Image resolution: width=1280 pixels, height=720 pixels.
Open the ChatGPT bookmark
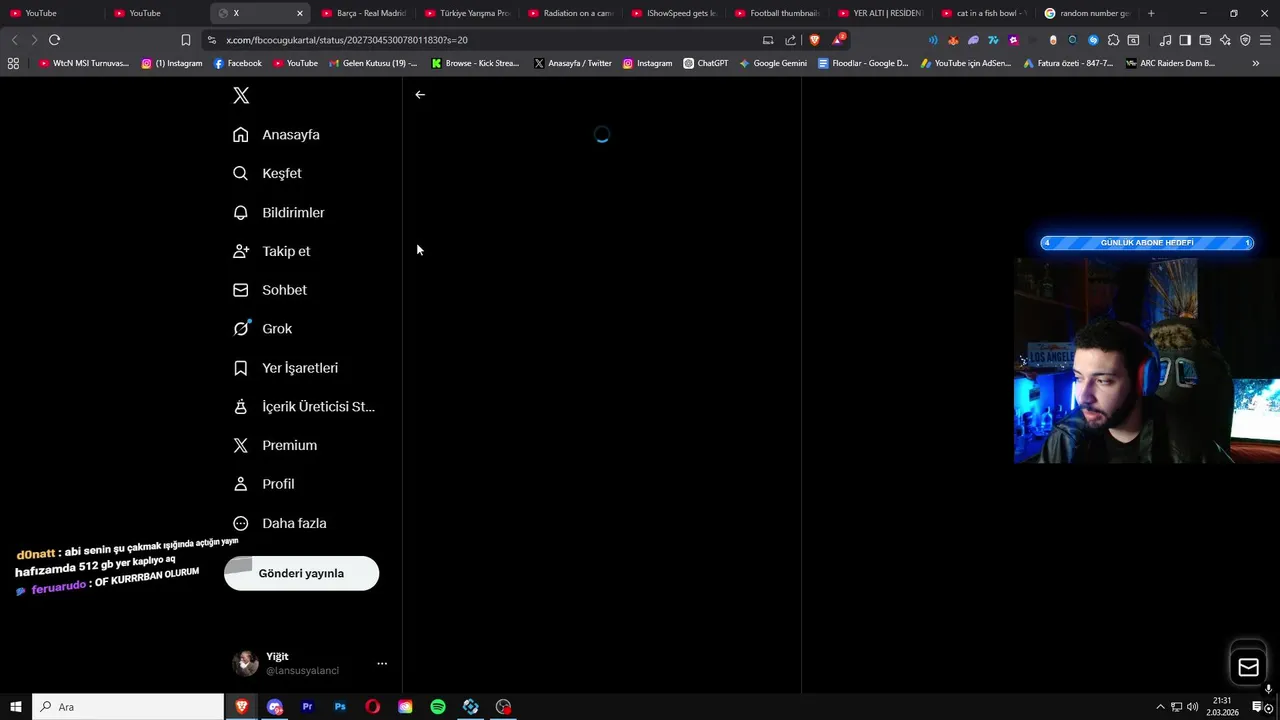706,63
